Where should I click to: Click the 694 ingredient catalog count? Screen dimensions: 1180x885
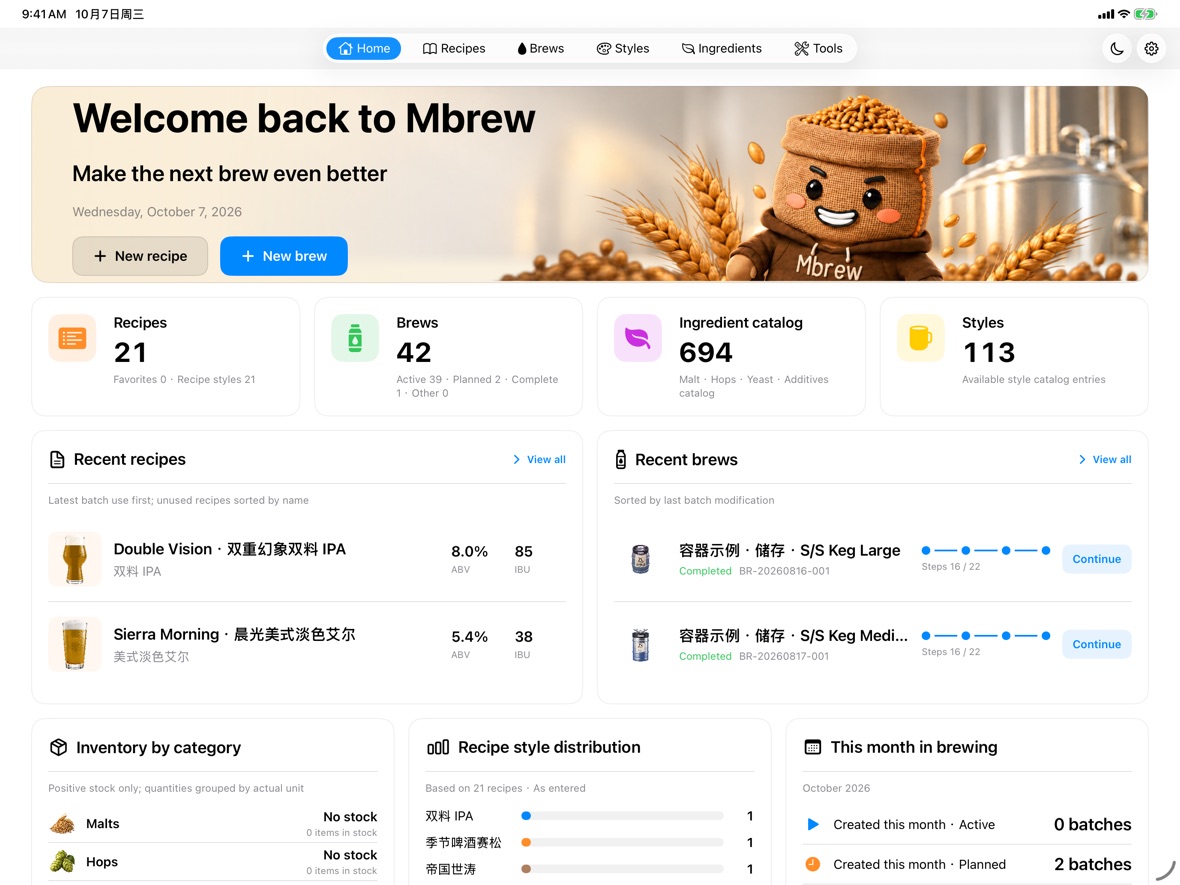[705, 352]
